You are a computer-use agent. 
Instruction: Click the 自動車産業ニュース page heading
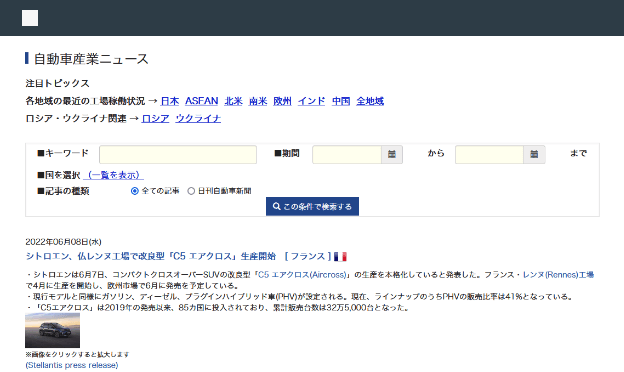click(91, 59)
